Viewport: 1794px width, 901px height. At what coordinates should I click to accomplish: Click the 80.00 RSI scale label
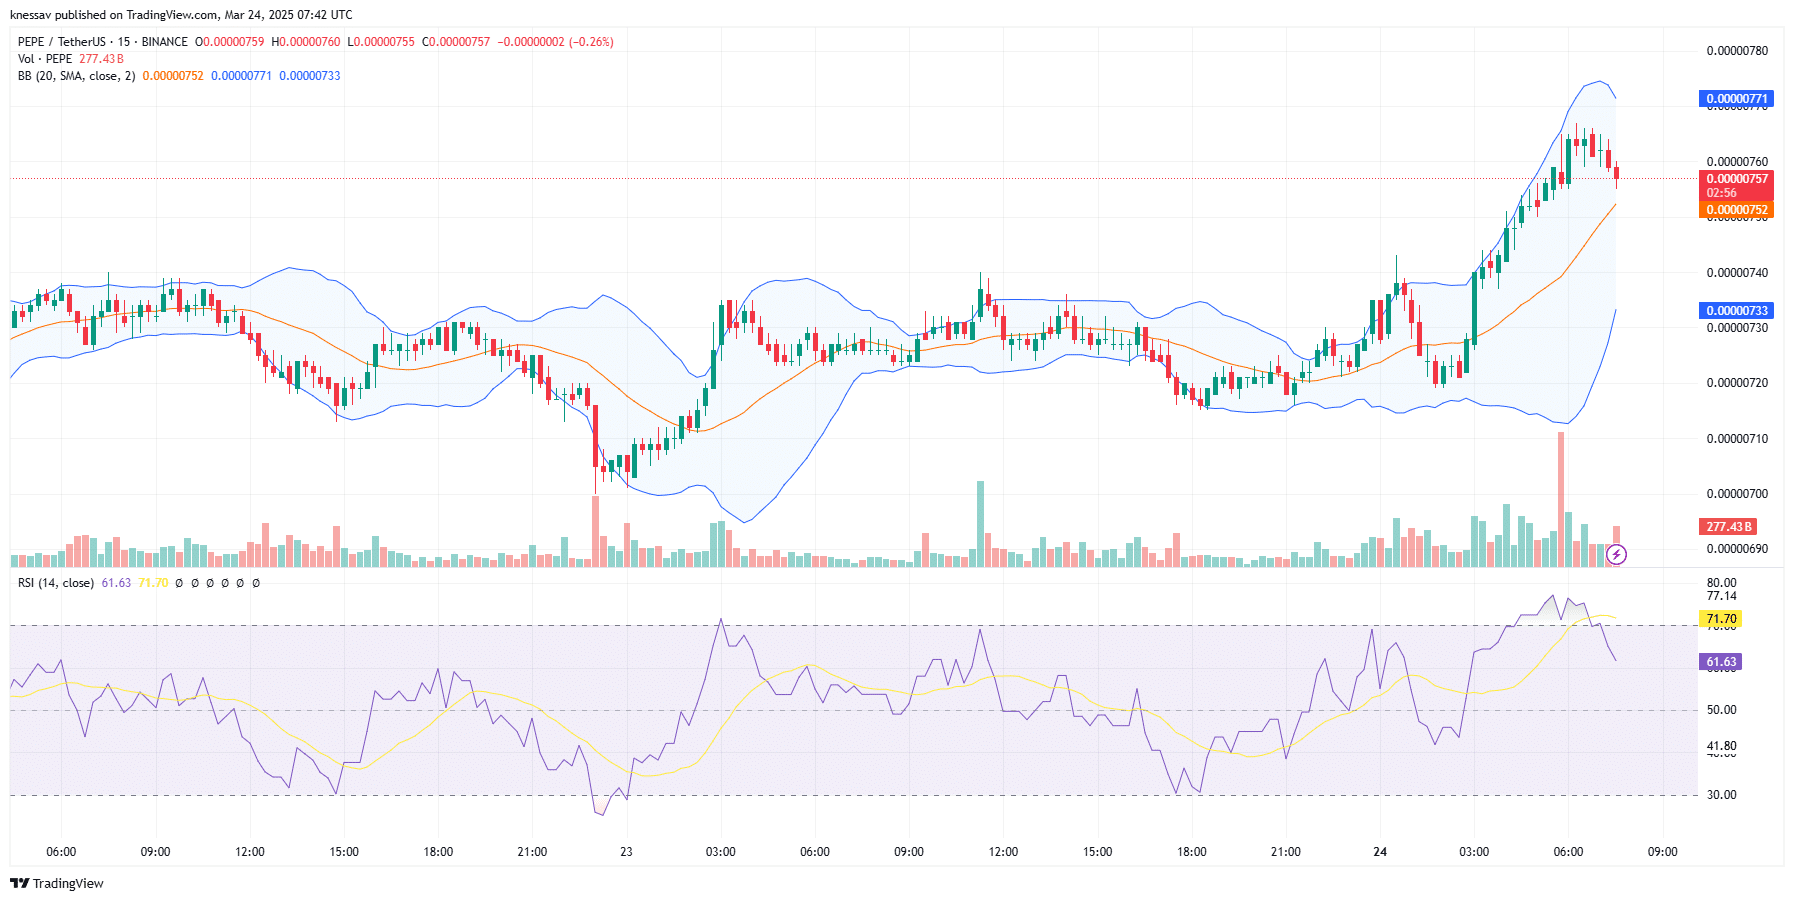click(1721, 583)
